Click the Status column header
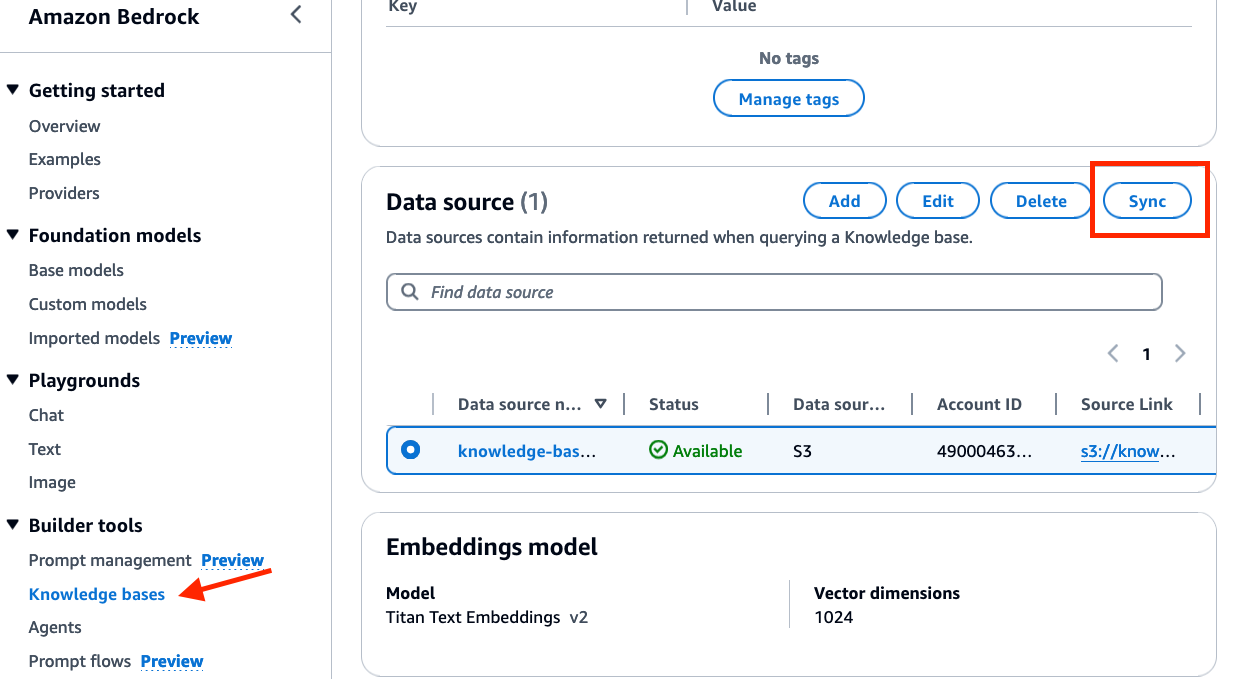Viewport: 1242px width, 679px height. coord(674,404)
